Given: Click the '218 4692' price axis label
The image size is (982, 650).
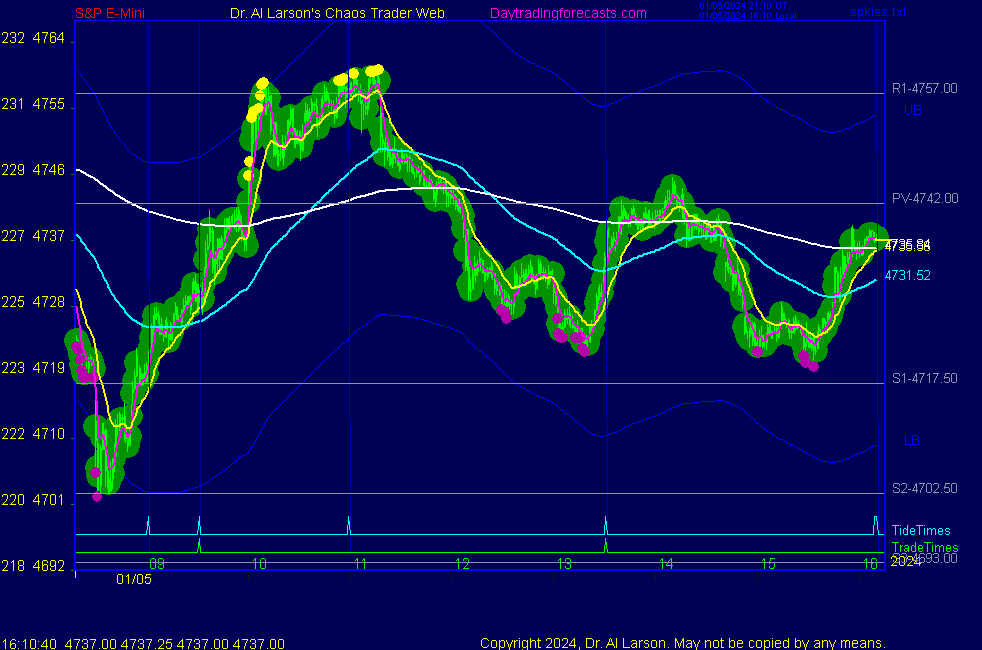Looking at the screenshot, I should [x=33, y=566].
